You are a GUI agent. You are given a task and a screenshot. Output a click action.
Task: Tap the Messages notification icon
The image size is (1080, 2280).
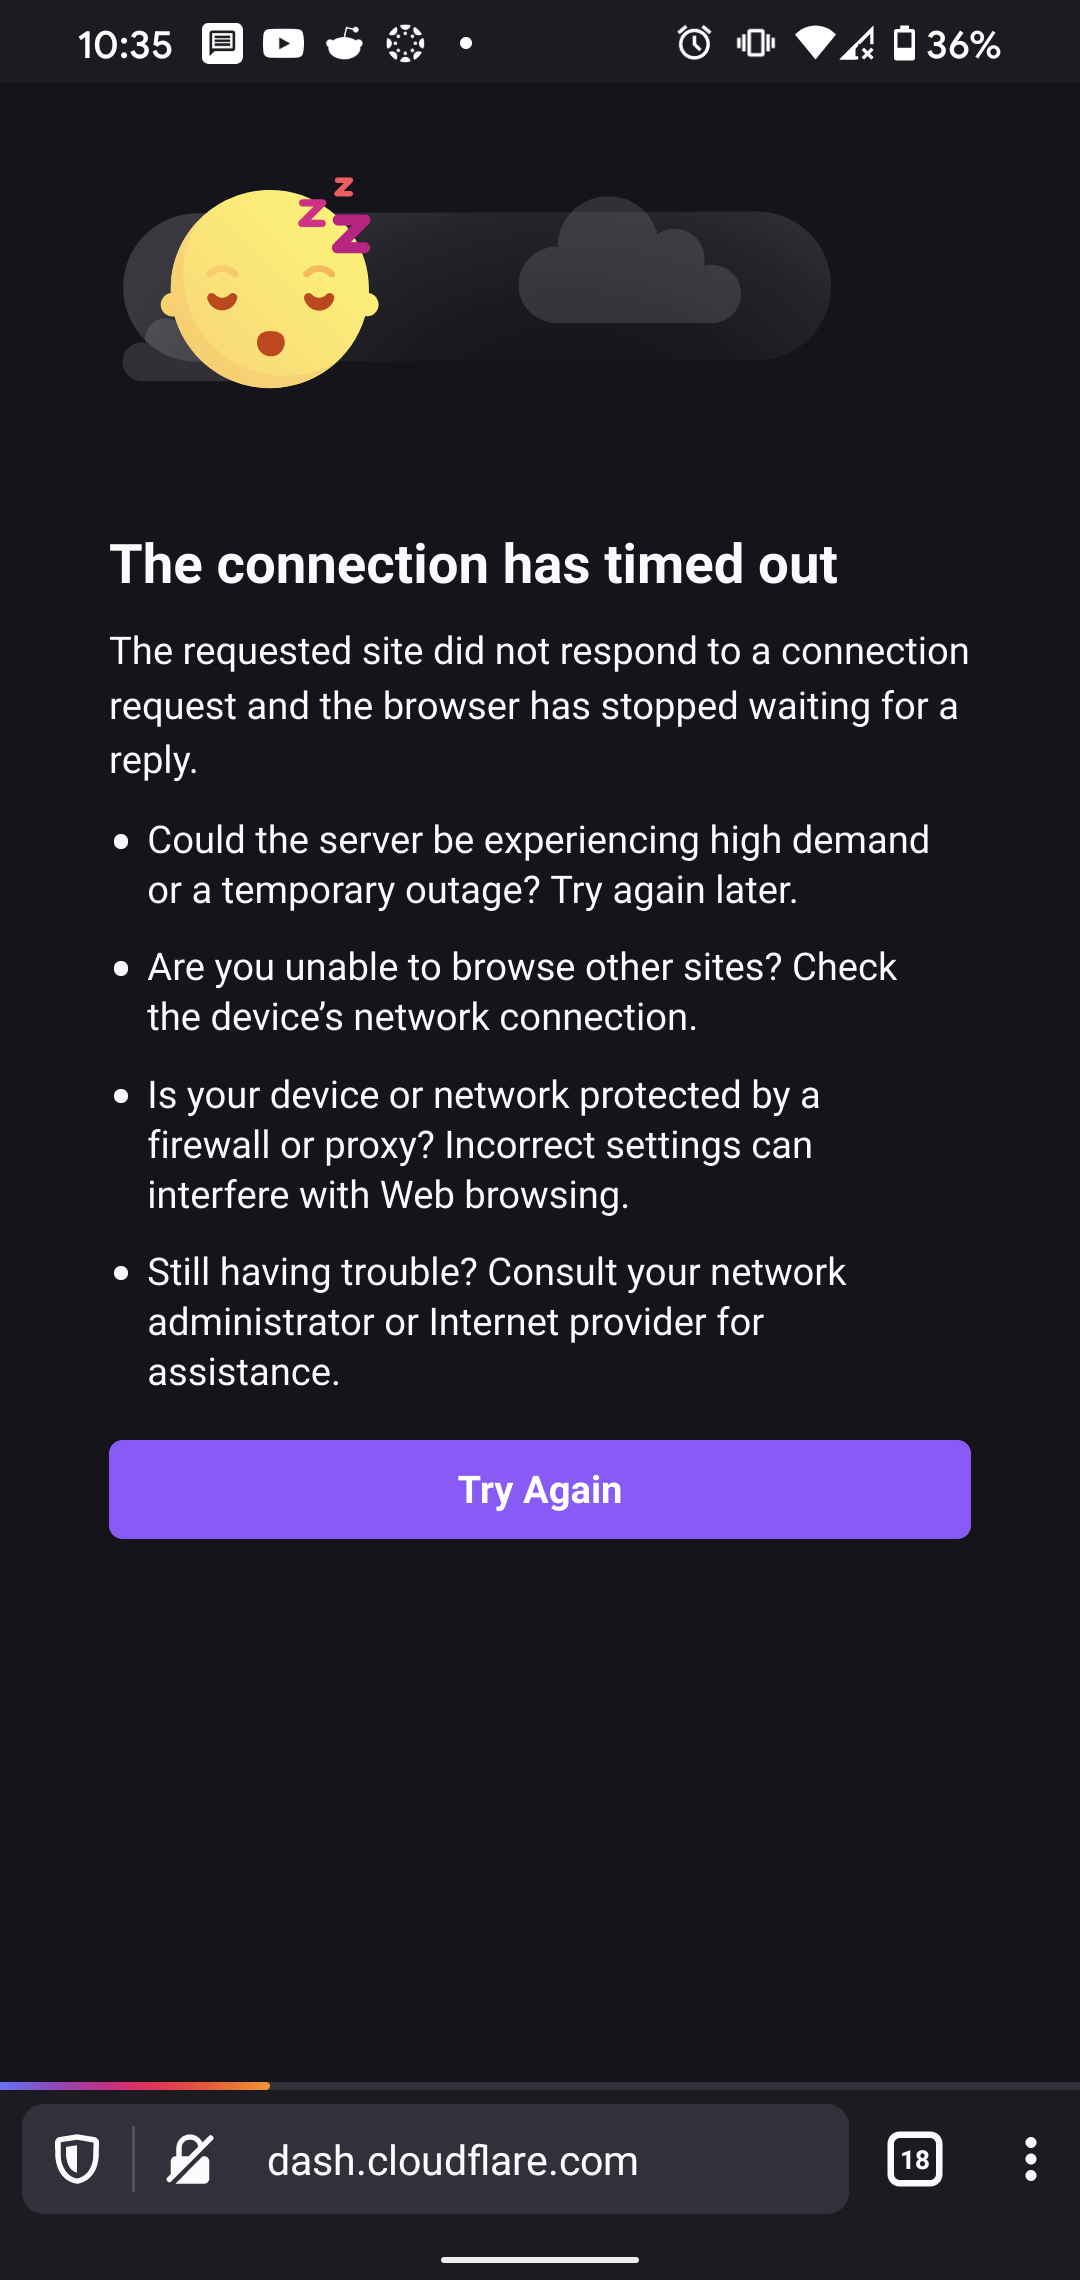pos(222,44)
